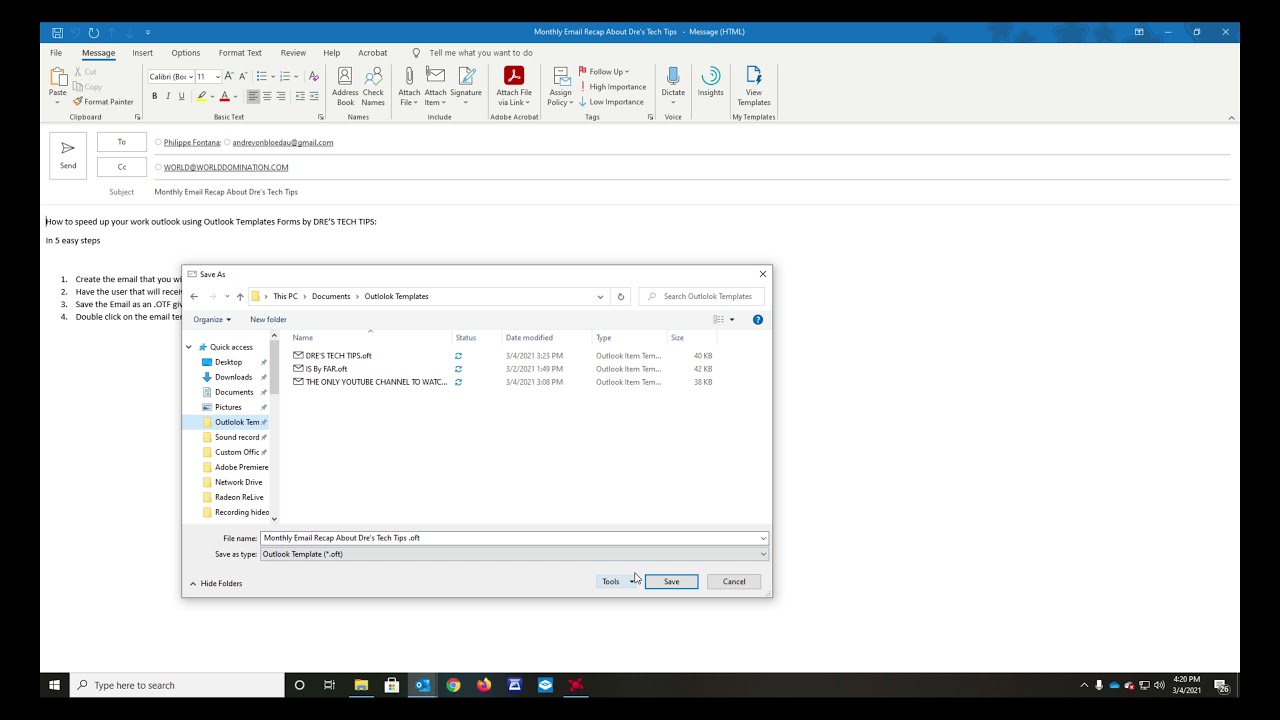Click the Shrink Font icon
This screenshot has width=1280, height=720.
click(x=242, y=76)
